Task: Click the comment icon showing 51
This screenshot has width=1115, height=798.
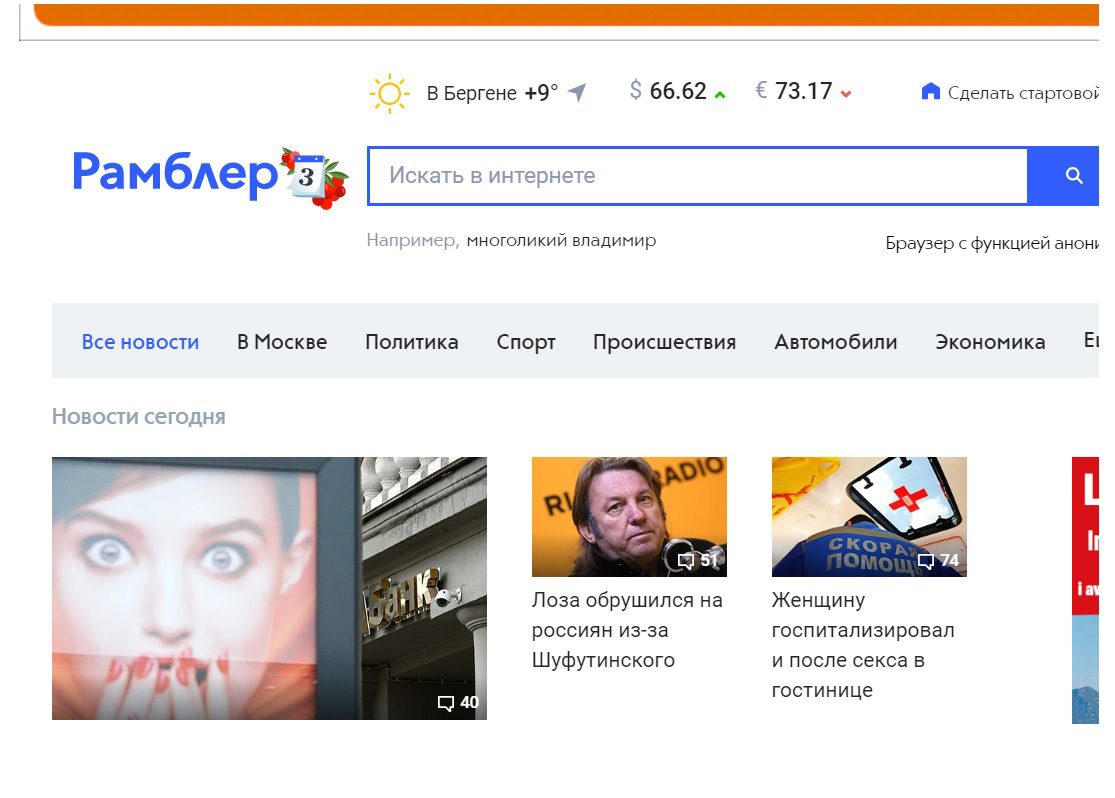Action: (685, 560)
